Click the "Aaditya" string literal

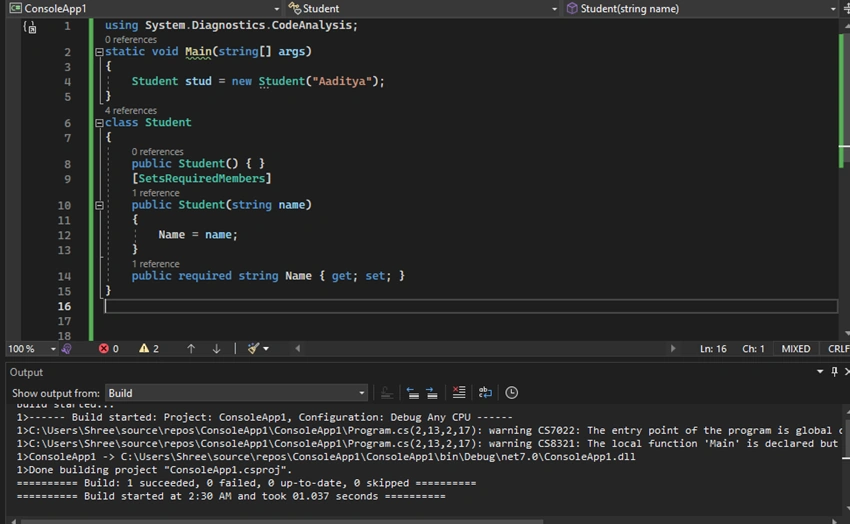(342, 81)
